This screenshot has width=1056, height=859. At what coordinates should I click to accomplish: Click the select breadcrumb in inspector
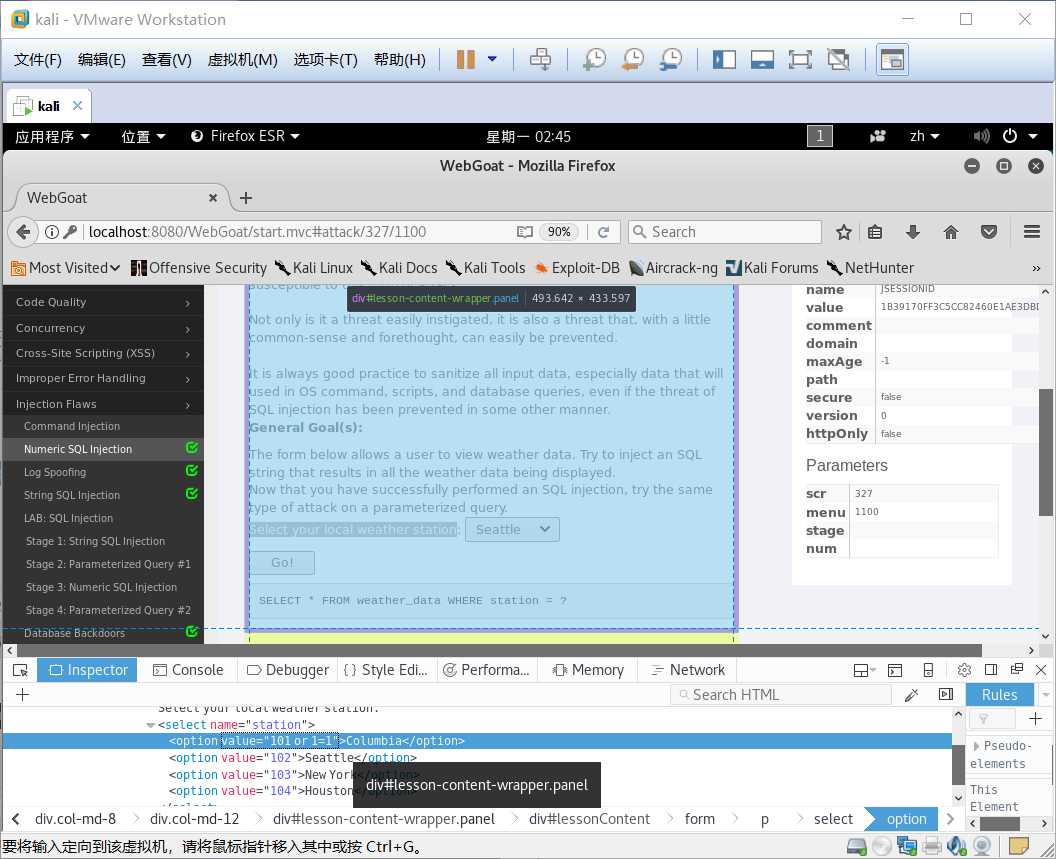point(833,819)
